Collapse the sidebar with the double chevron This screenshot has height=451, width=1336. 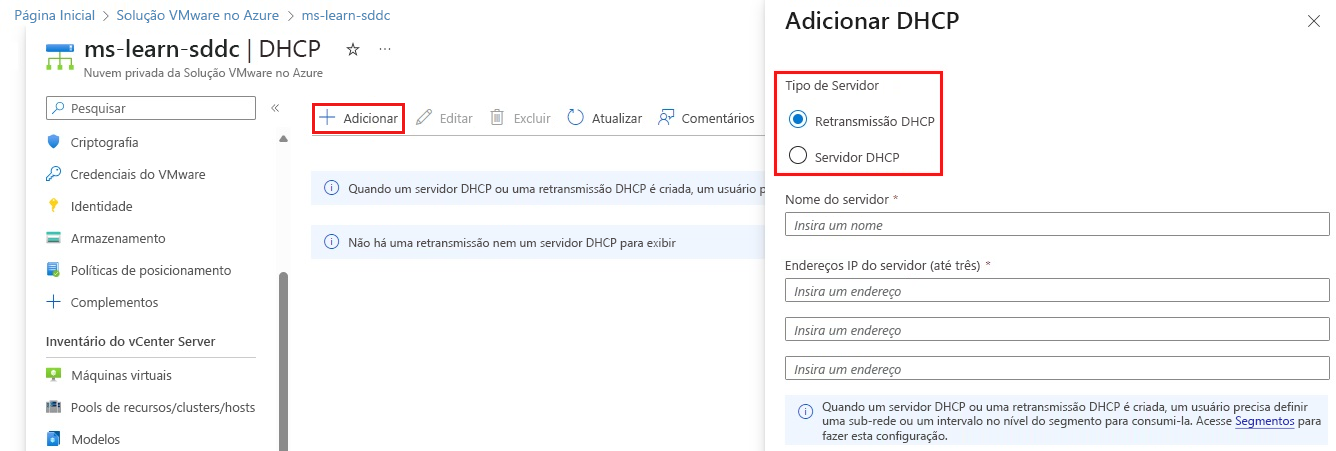point(274,108)
